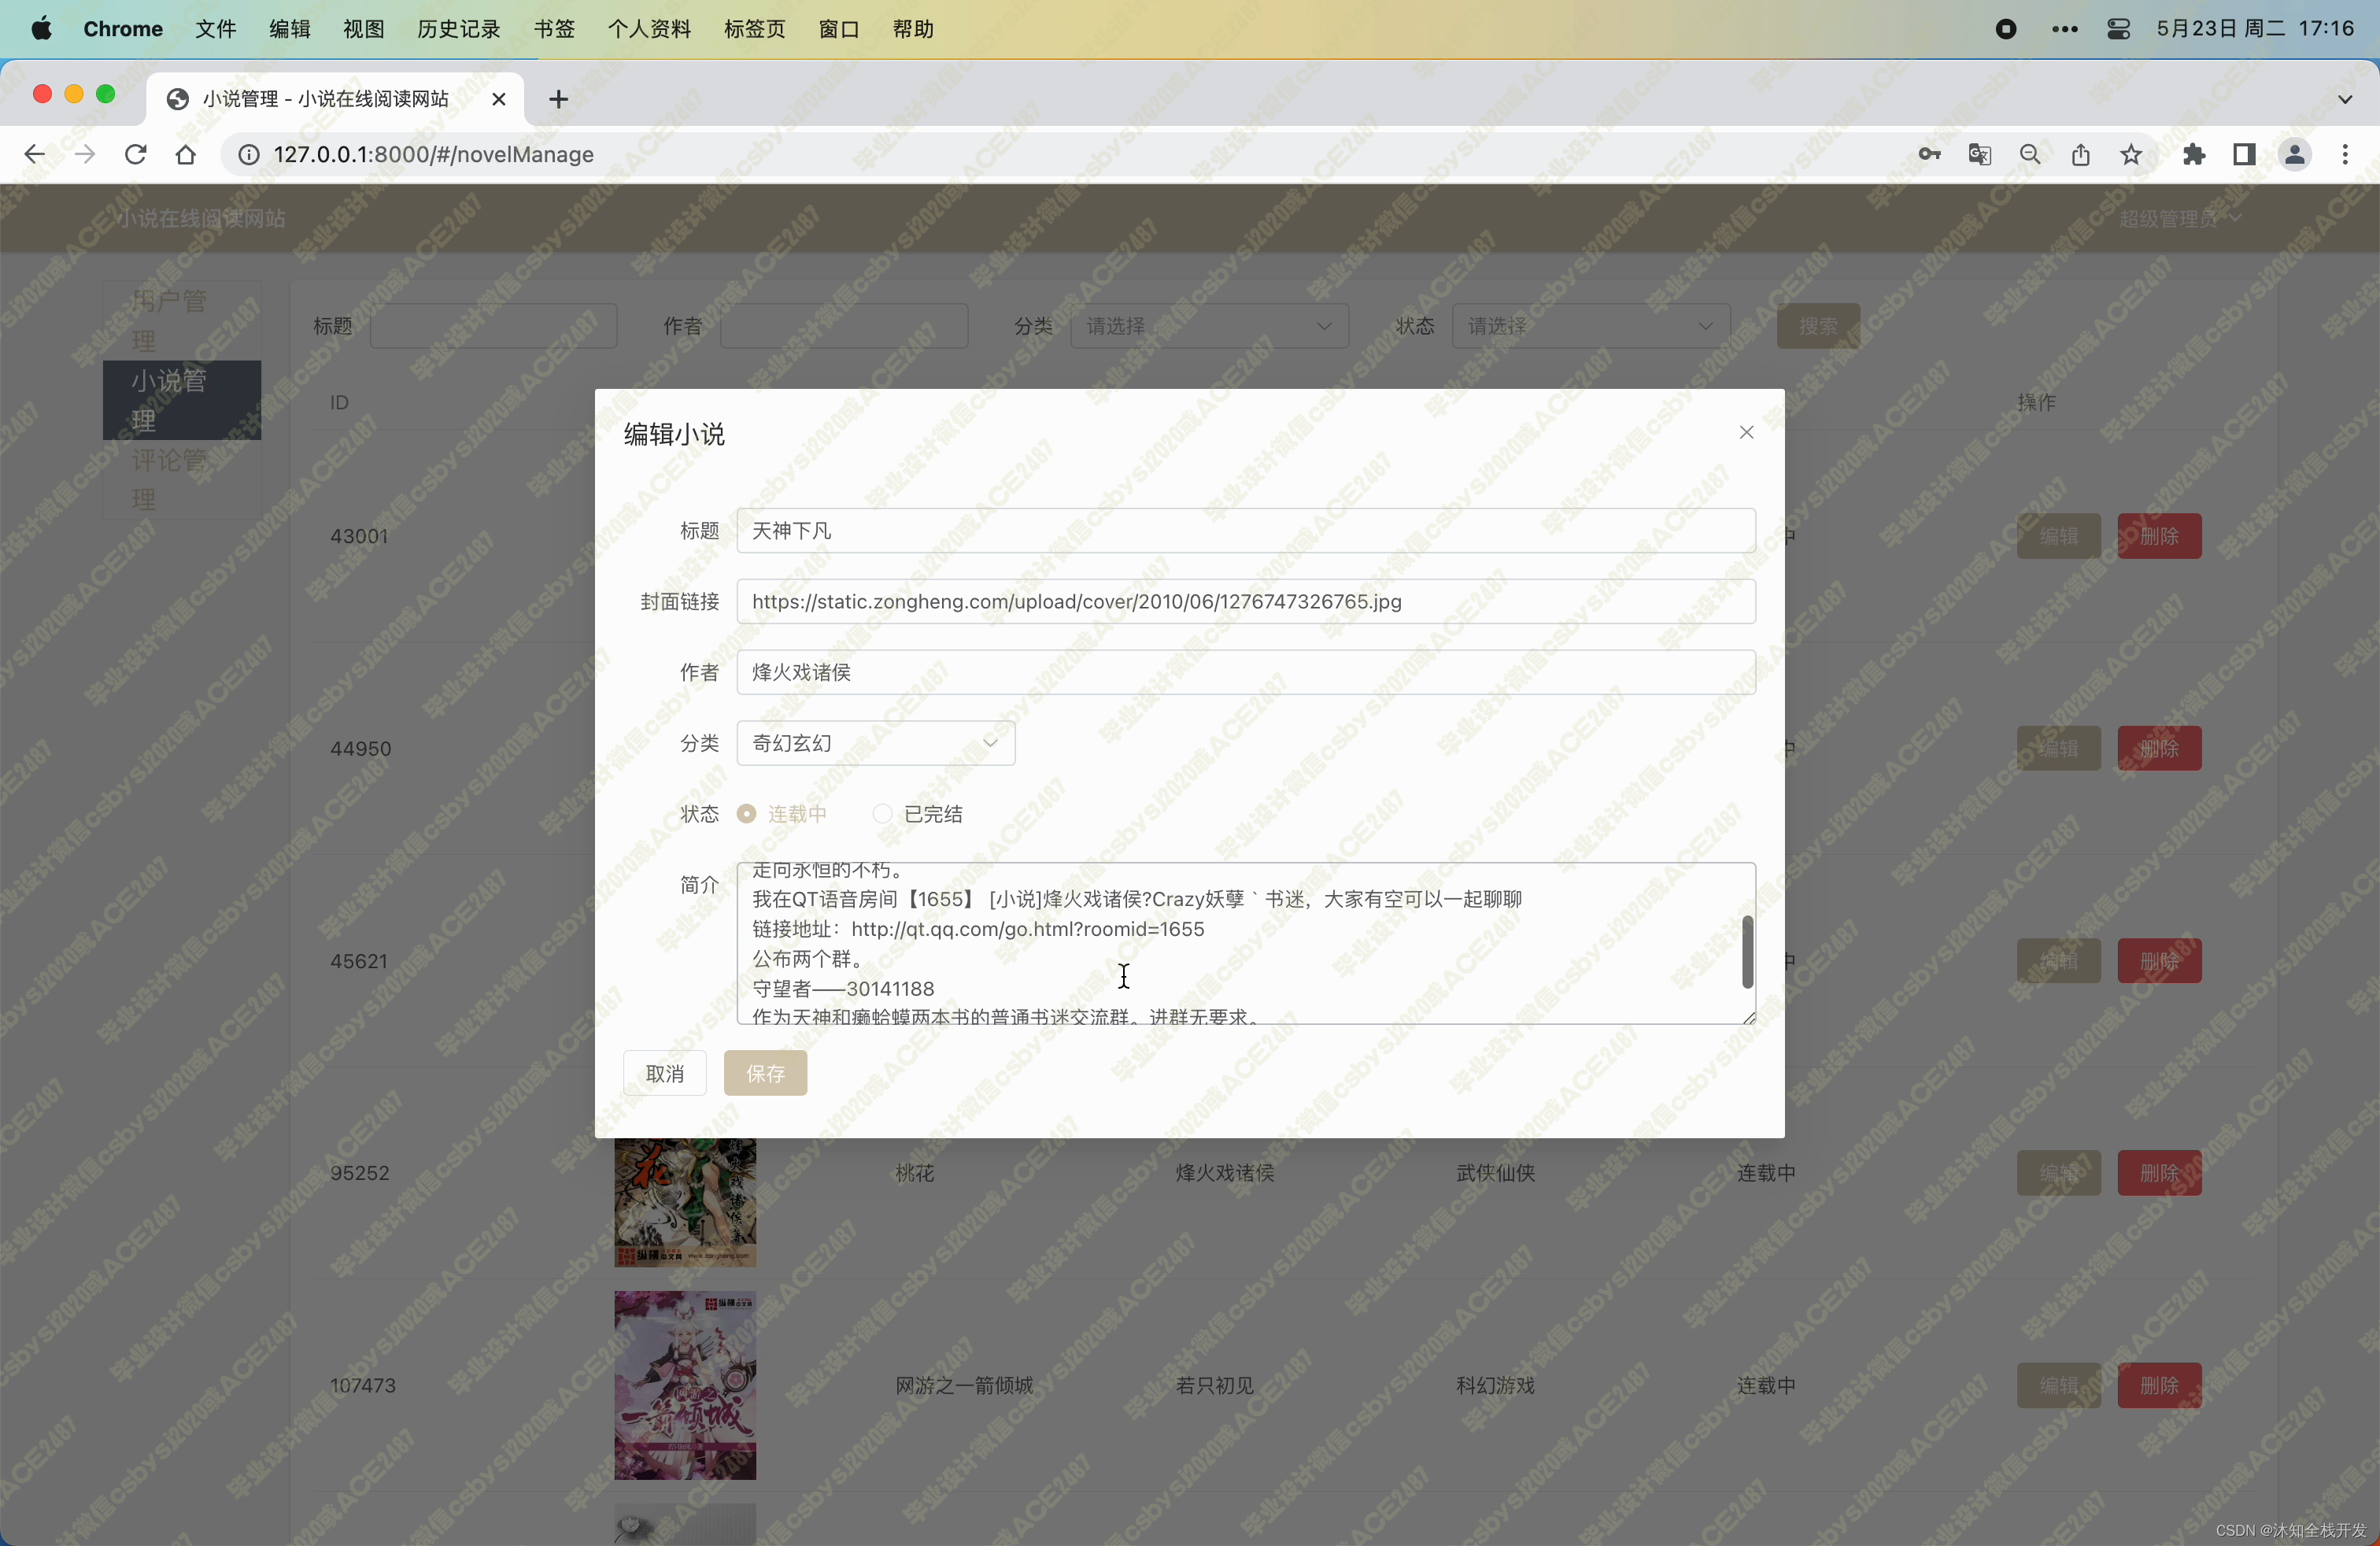Click the 保存 button
This screenshot has width=2380, height=1546.
pos(765,1073)
